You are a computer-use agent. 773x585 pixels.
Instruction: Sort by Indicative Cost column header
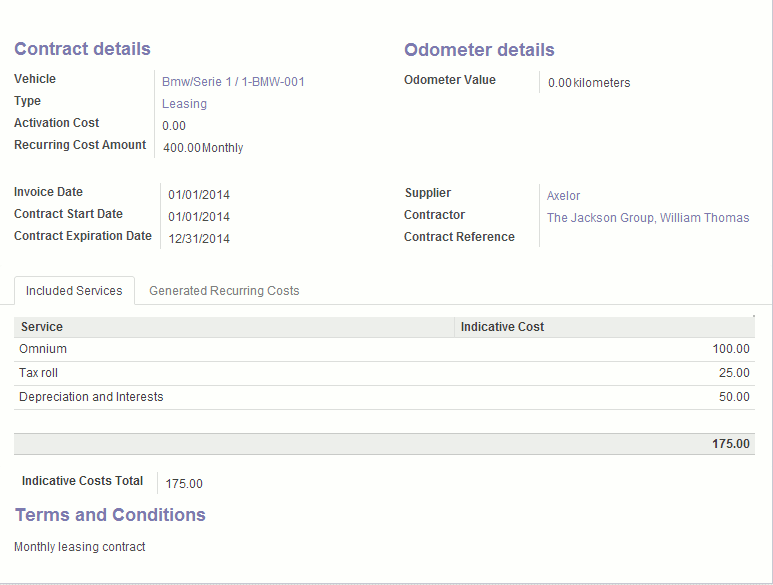(x=502, y=327)
